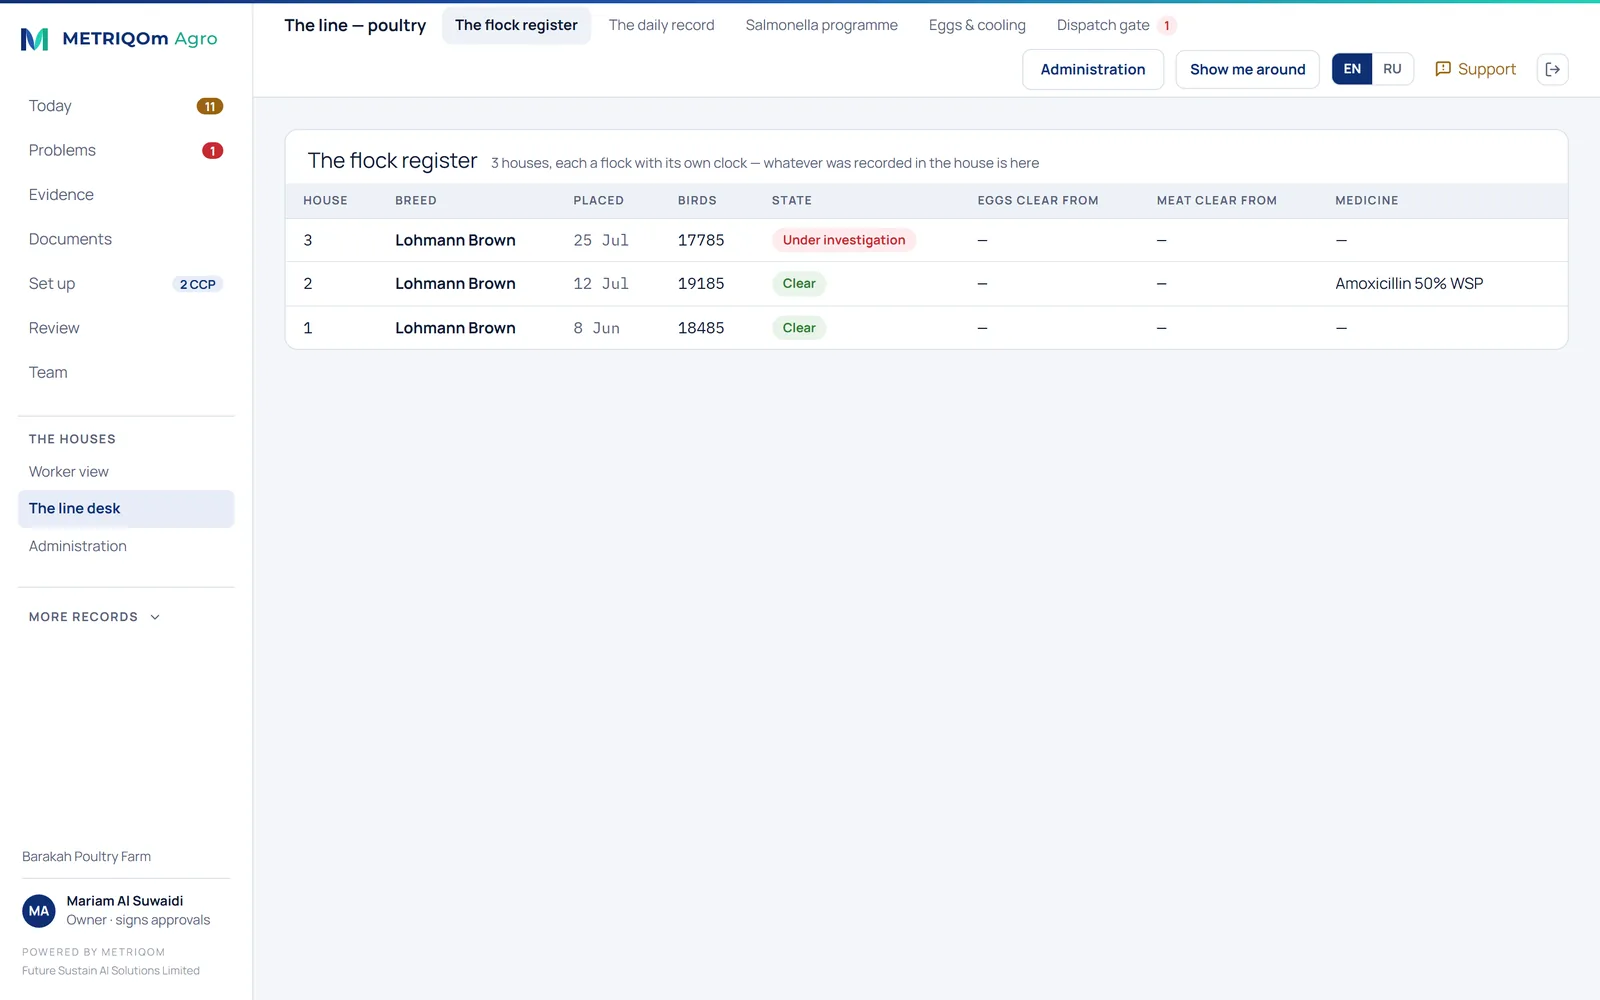1600x1000 pixels.
Task: Click bird count 19185
Action: point(701,284)
